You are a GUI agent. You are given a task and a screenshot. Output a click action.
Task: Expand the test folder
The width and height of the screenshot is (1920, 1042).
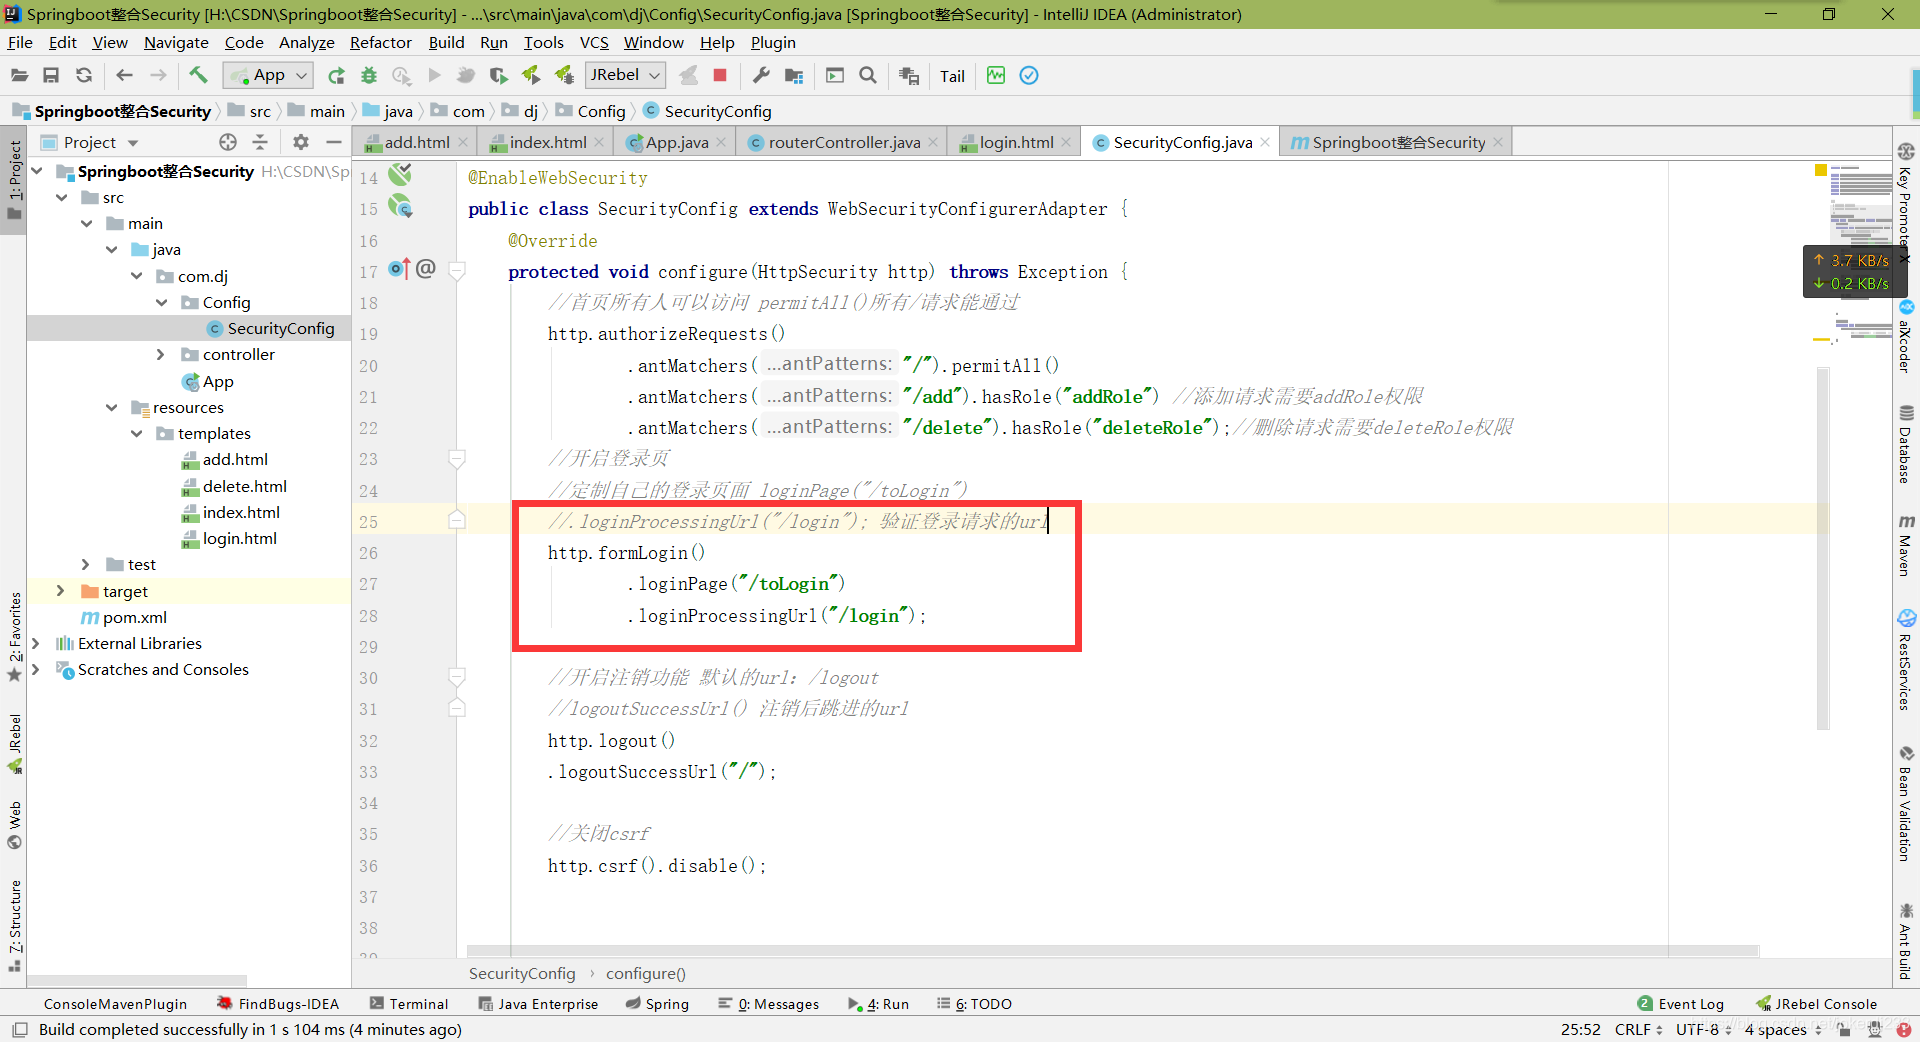86,565
